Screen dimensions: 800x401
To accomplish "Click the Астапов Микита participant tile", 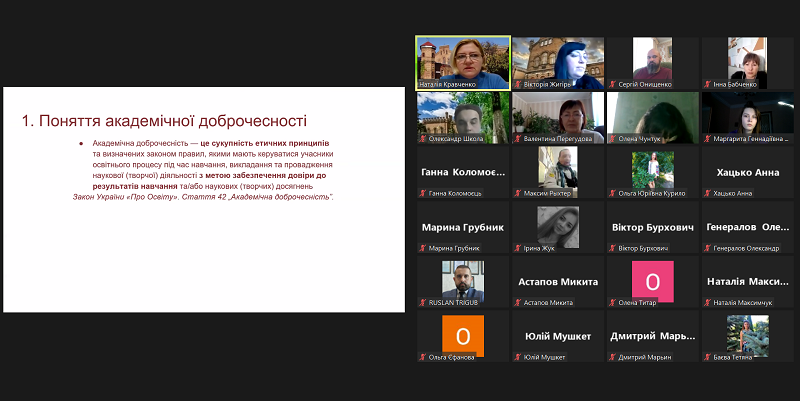I will 558,281.
